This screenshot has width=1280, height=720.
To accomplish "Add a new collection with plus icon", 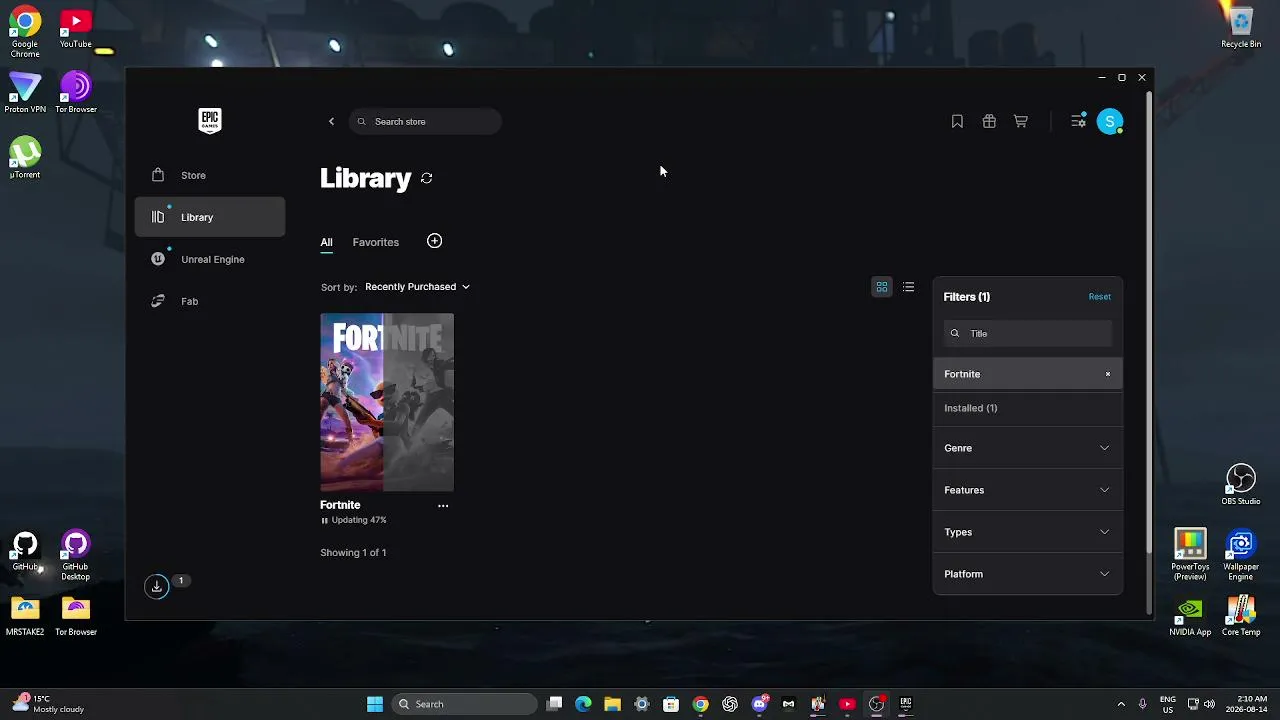I will (x=434, y=241).
